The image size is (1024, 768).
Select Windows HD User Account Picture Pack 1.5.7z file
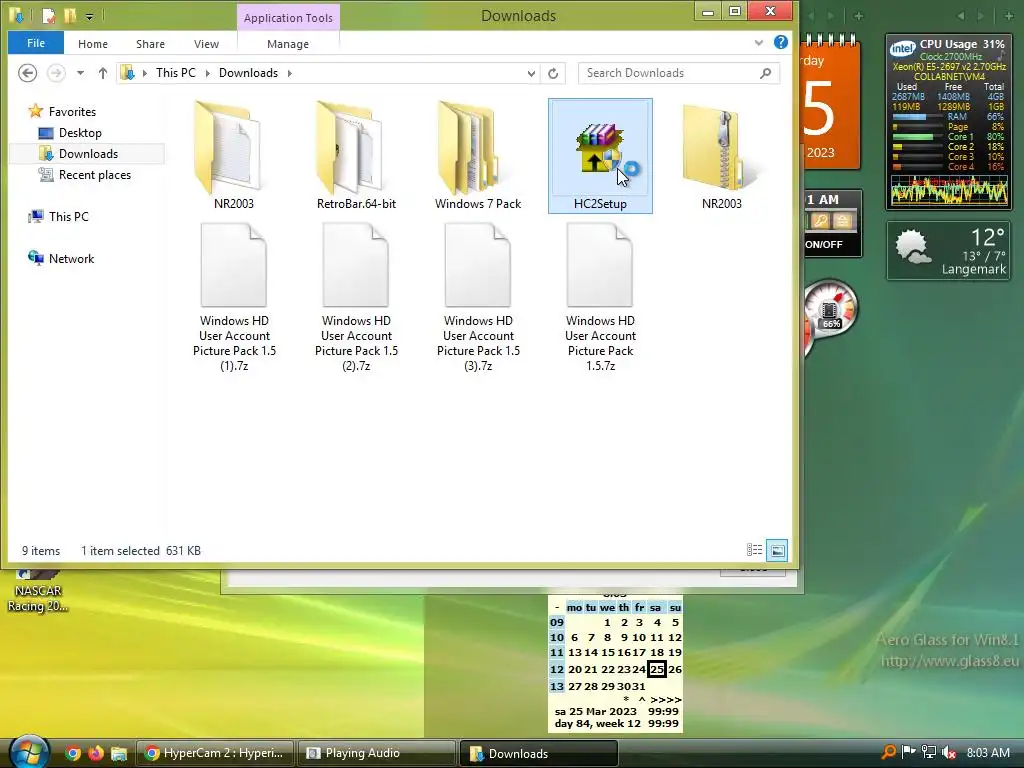click(600, 297)
